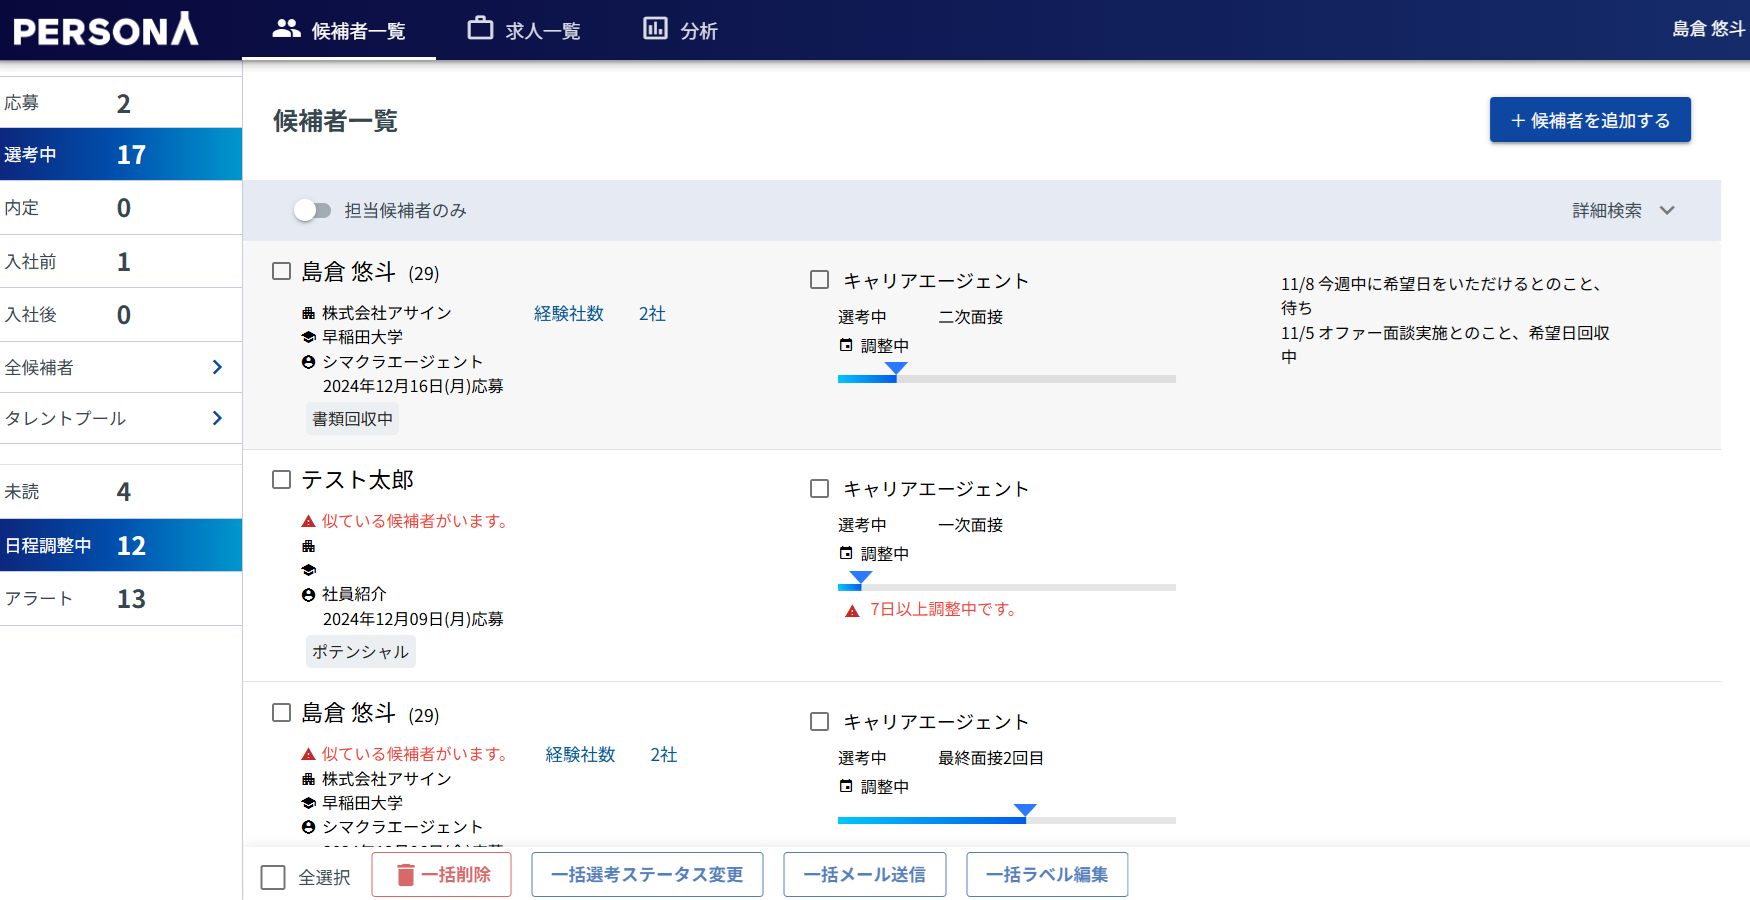Select 入社前 filter in sidebar
Viewport: 1750px width, 900px height.
coord(121,261)
